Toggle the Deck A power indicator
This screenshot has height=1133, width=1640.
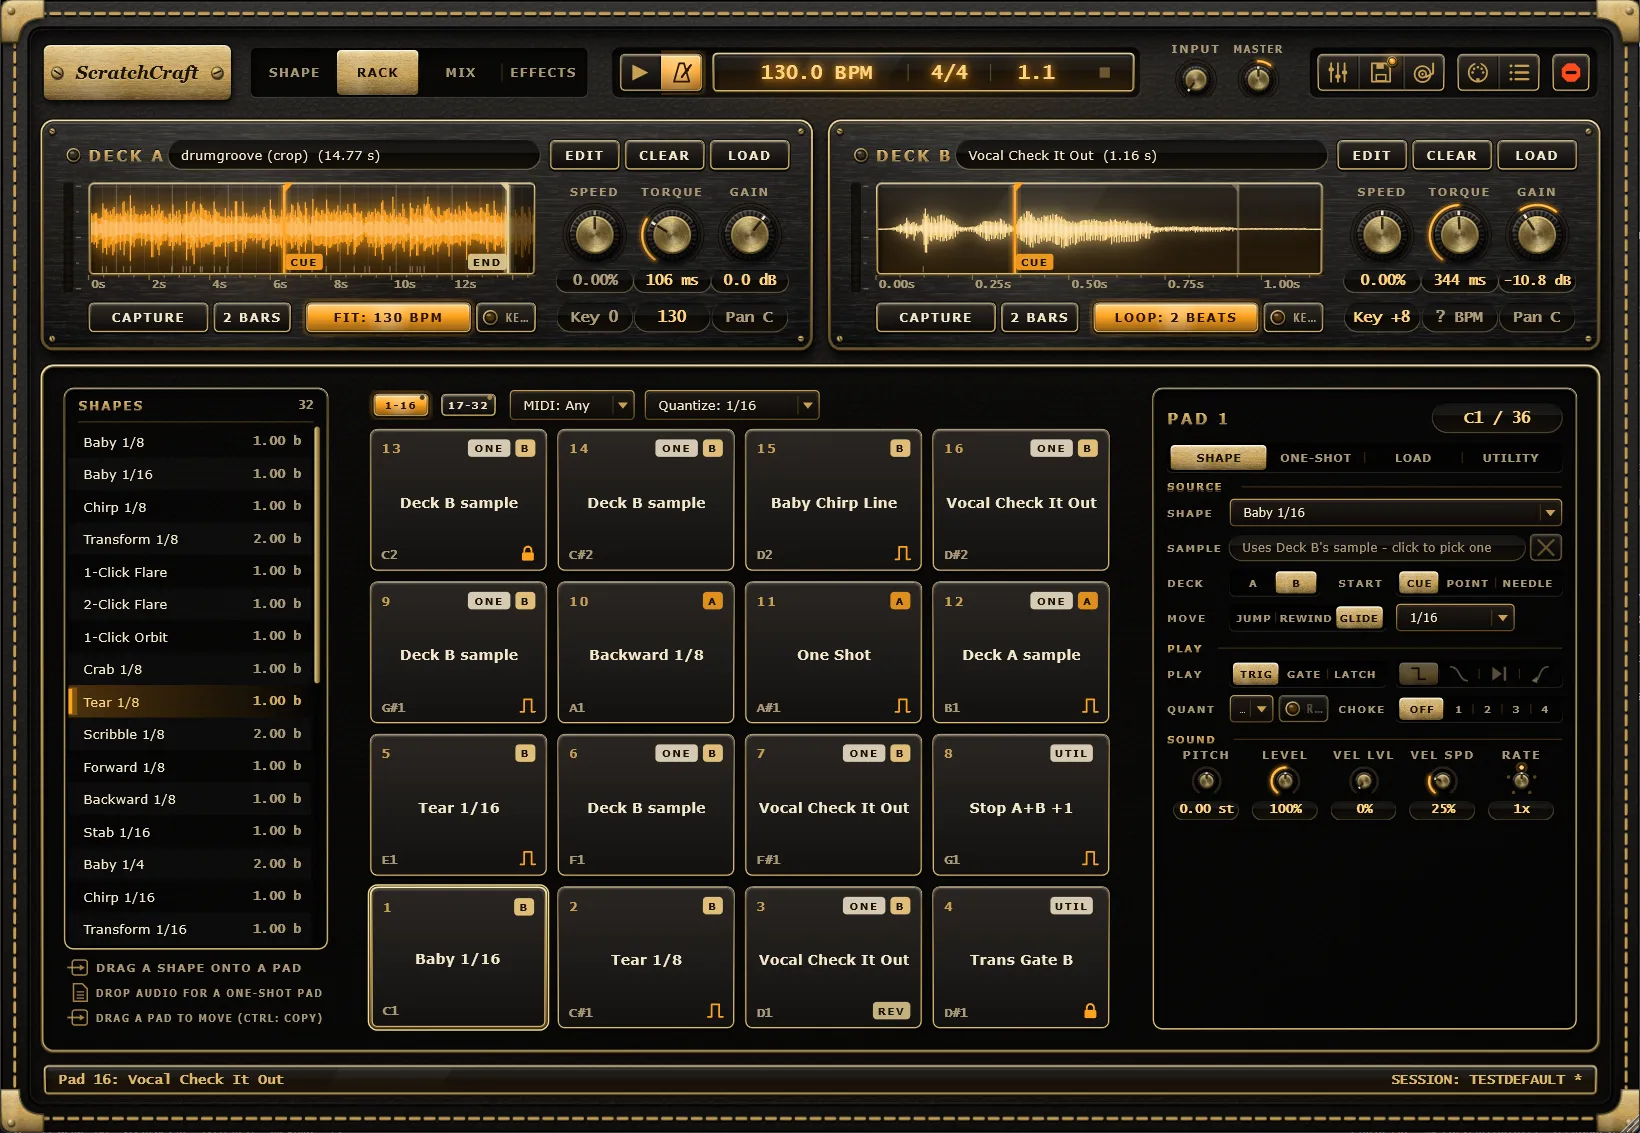pos(73,156)
